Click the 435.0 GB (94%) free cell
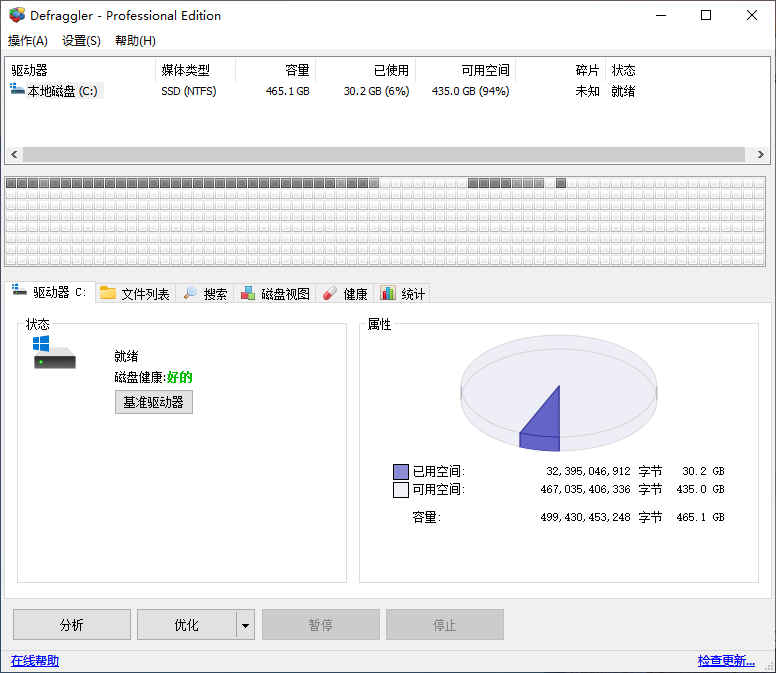Image resolution: width=776 pixels, height=673 pixels. (471, 91)
